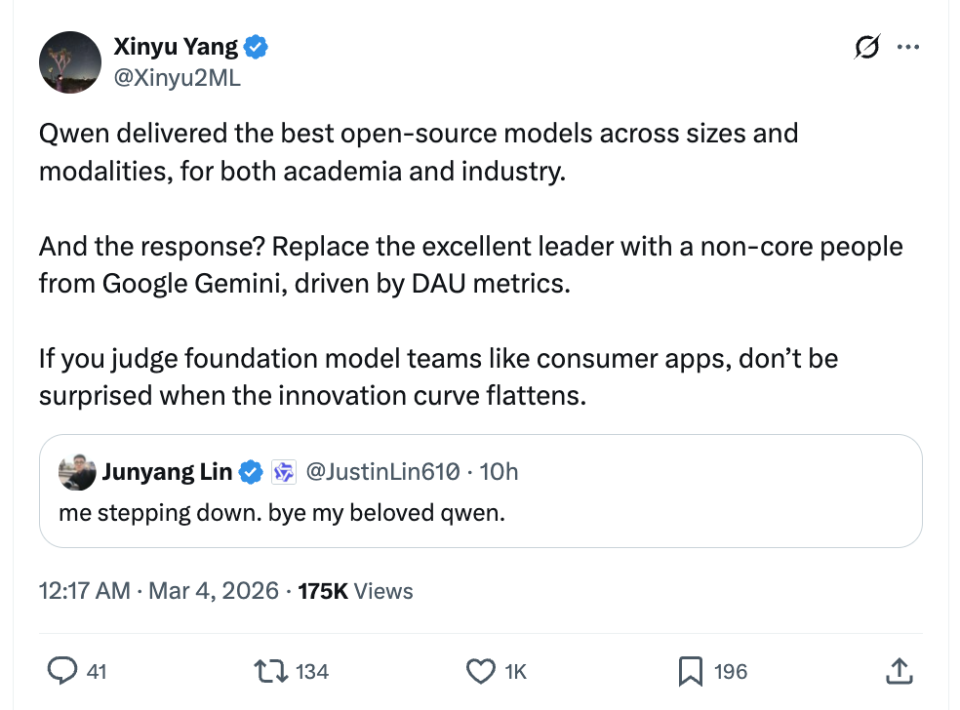960x710 pixels.
Task: Open the @JustinLin610 handle
Action: [383, 472]
